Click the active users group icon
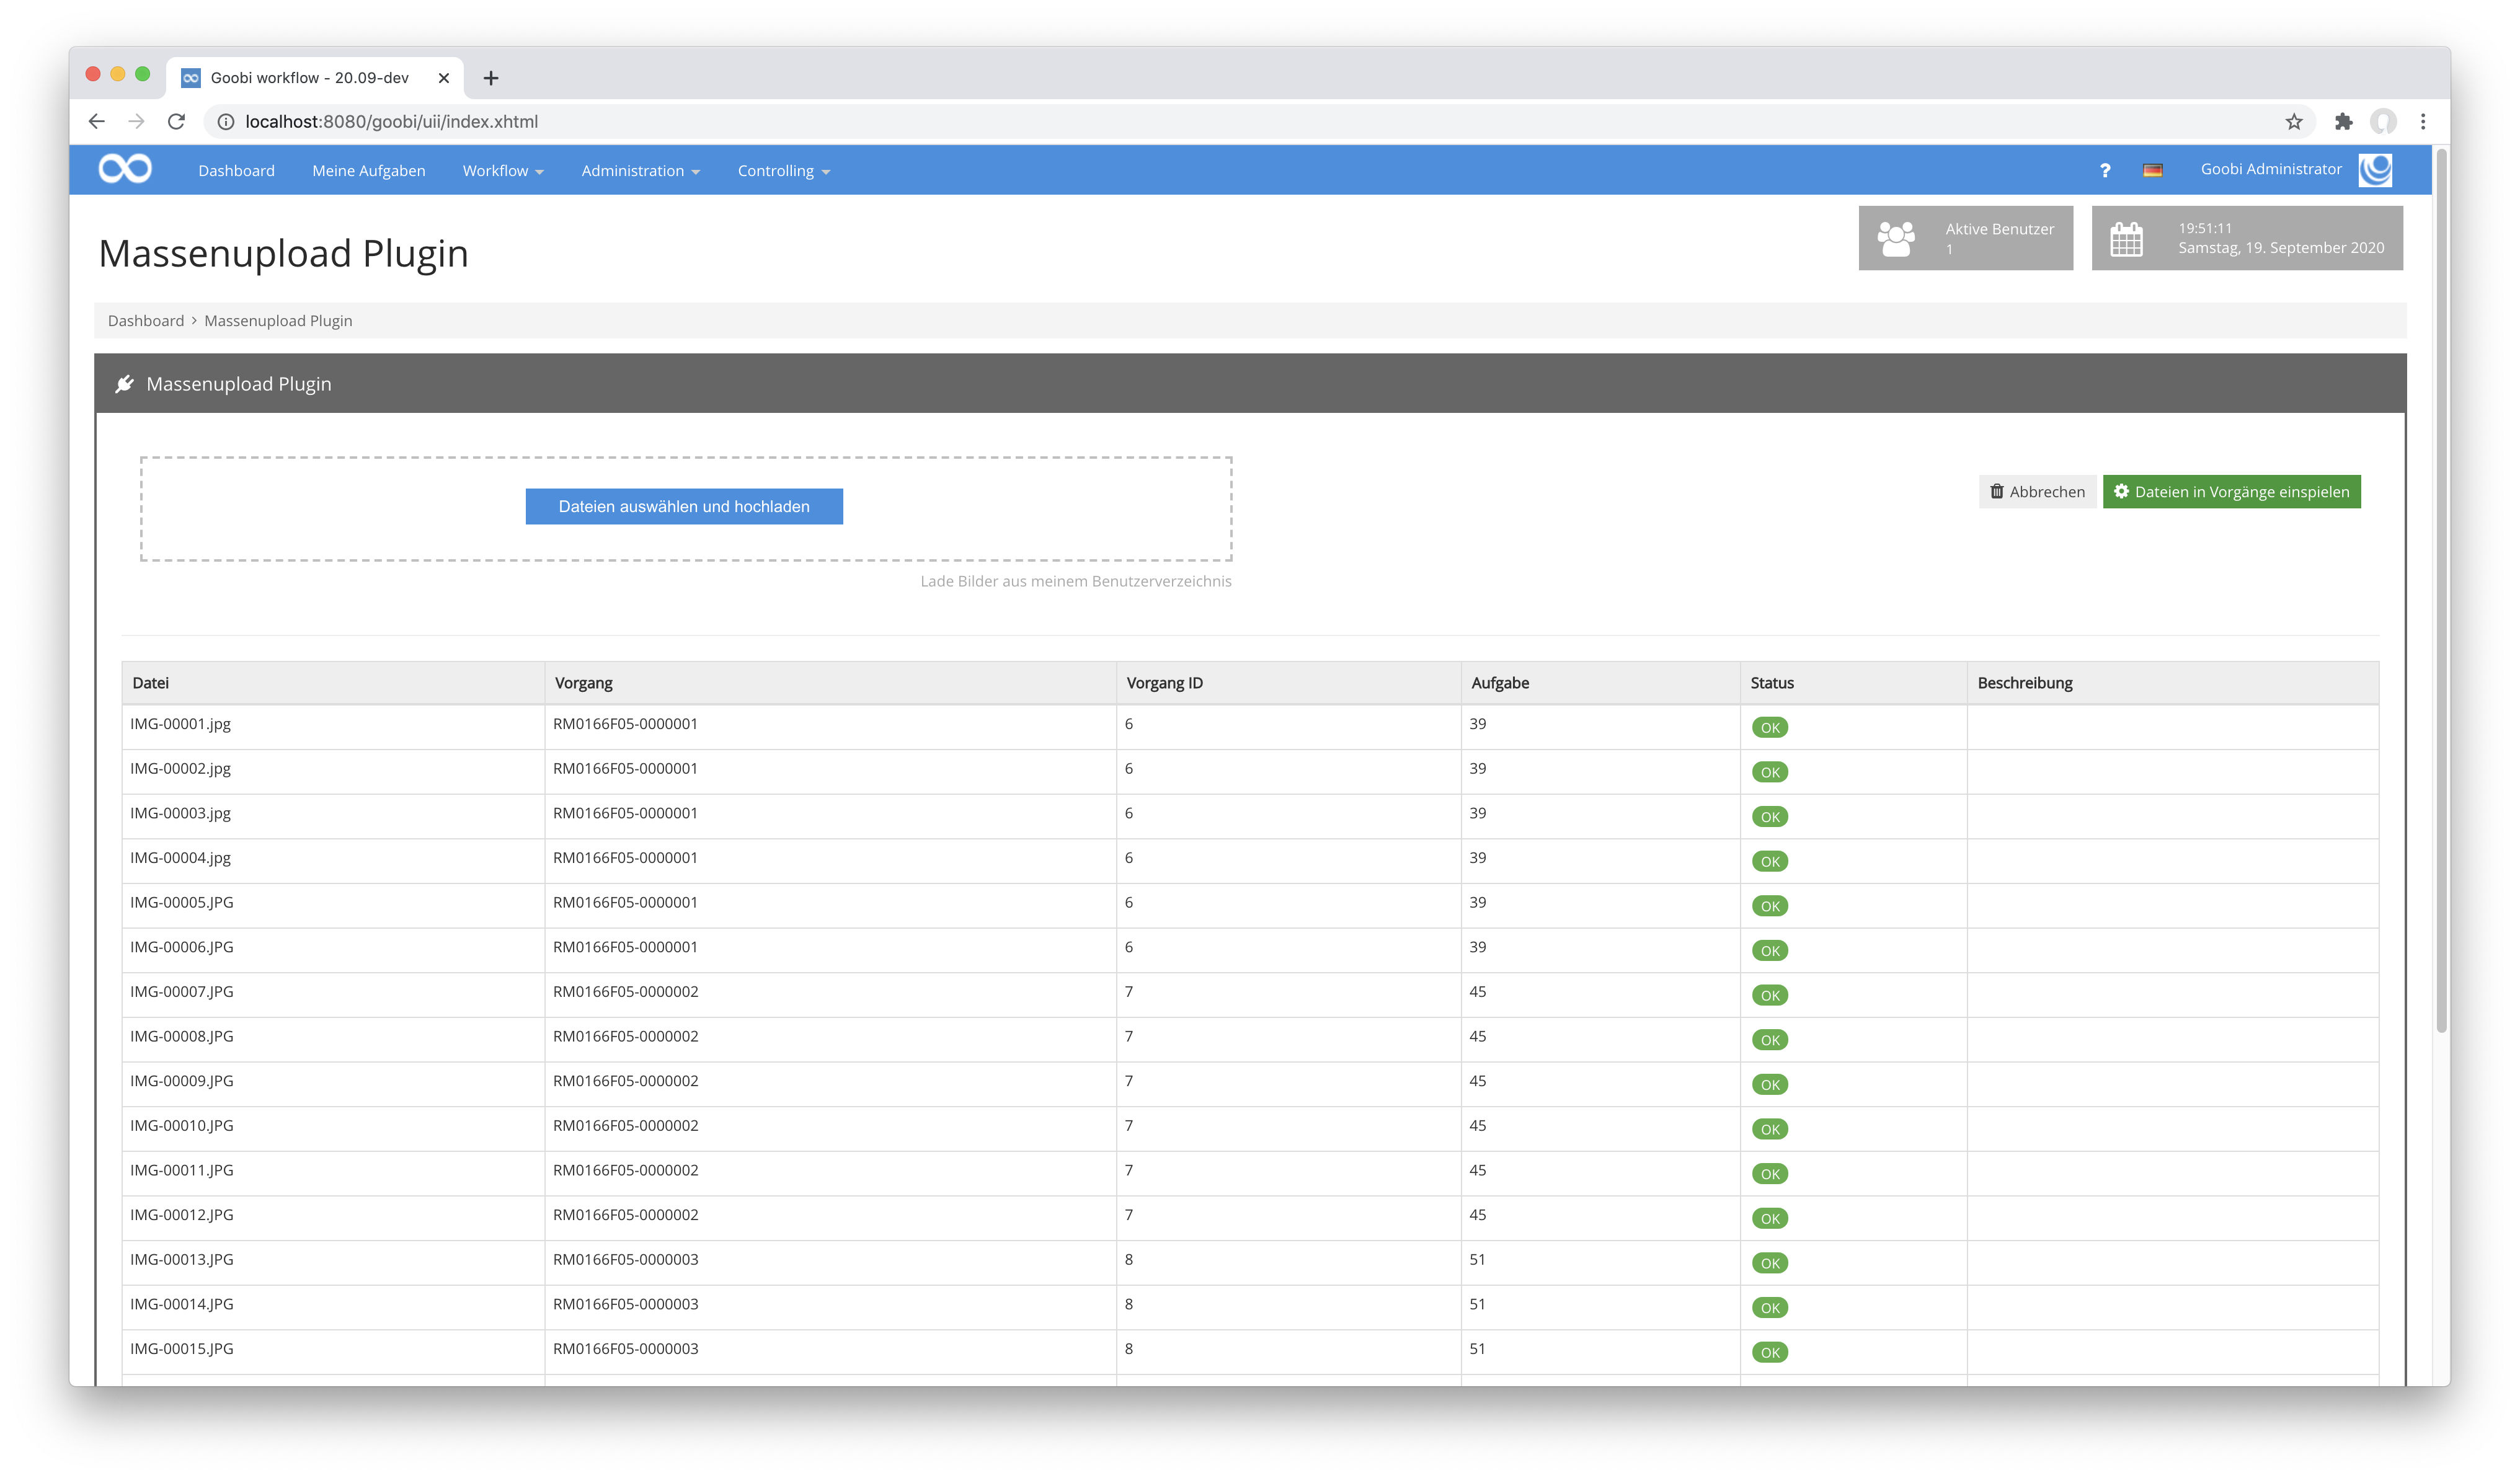 pos(1896,239)
